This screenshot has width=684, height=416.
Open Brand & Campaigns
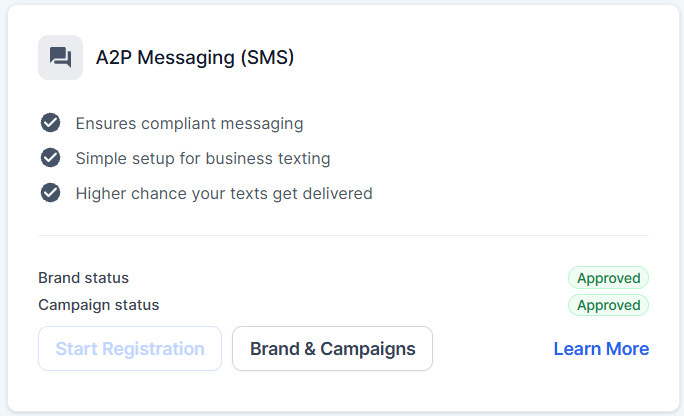(332, 349)
